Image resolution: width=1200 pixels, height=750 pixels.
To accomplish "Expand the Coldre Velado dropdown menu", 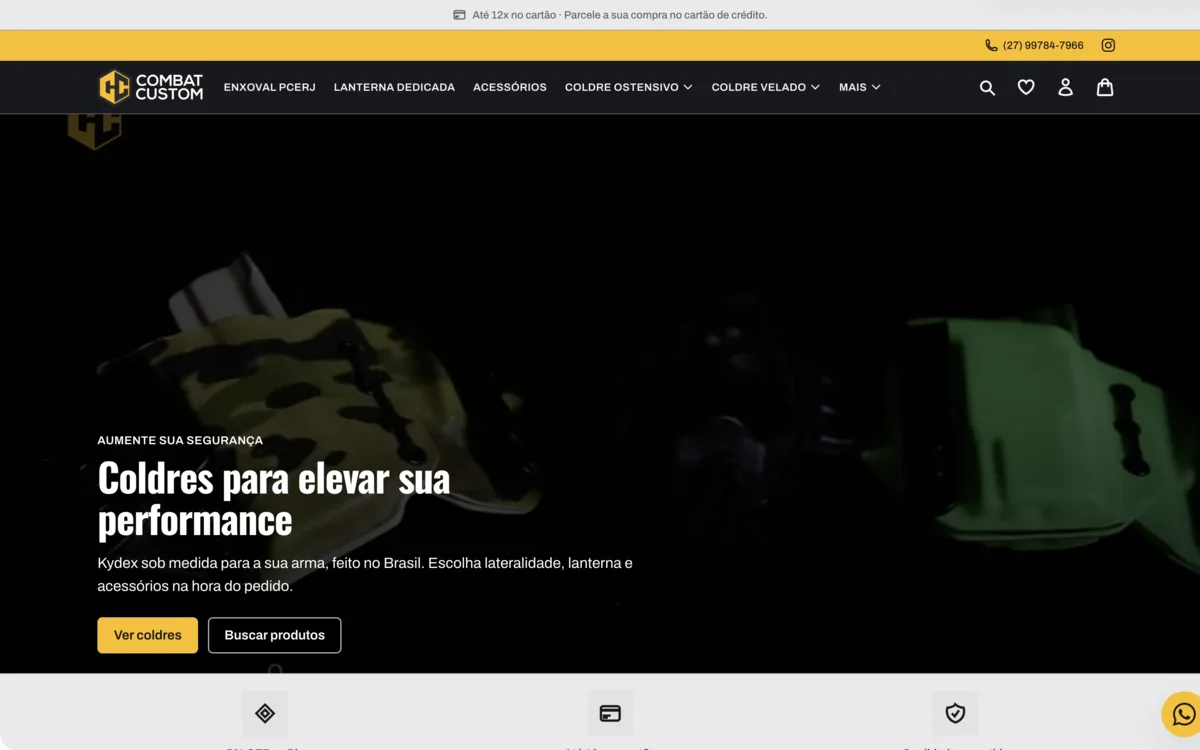I will (x=765, y=87).
